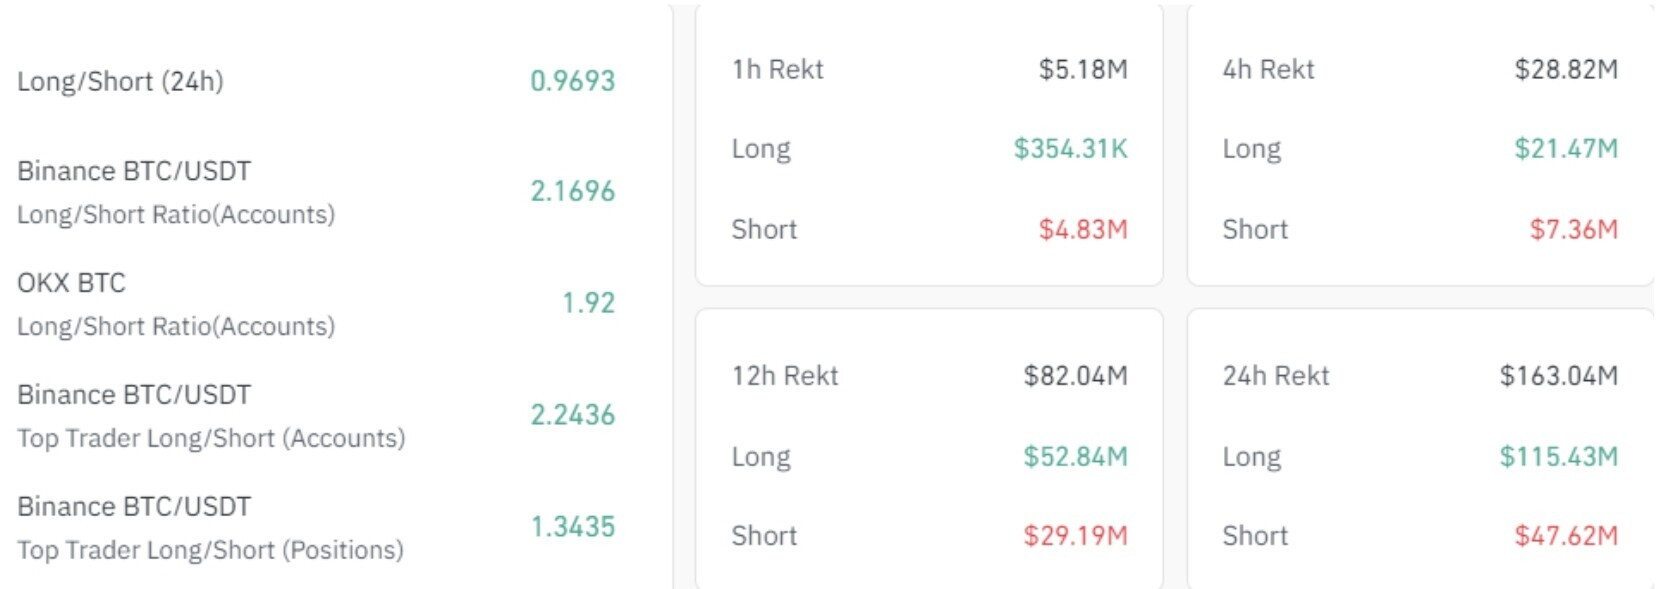This screenshot has height=589, width=1673.
Task: Click the Long/Short (24h) label
Action: pyautogui.click(x=120, y=81)
